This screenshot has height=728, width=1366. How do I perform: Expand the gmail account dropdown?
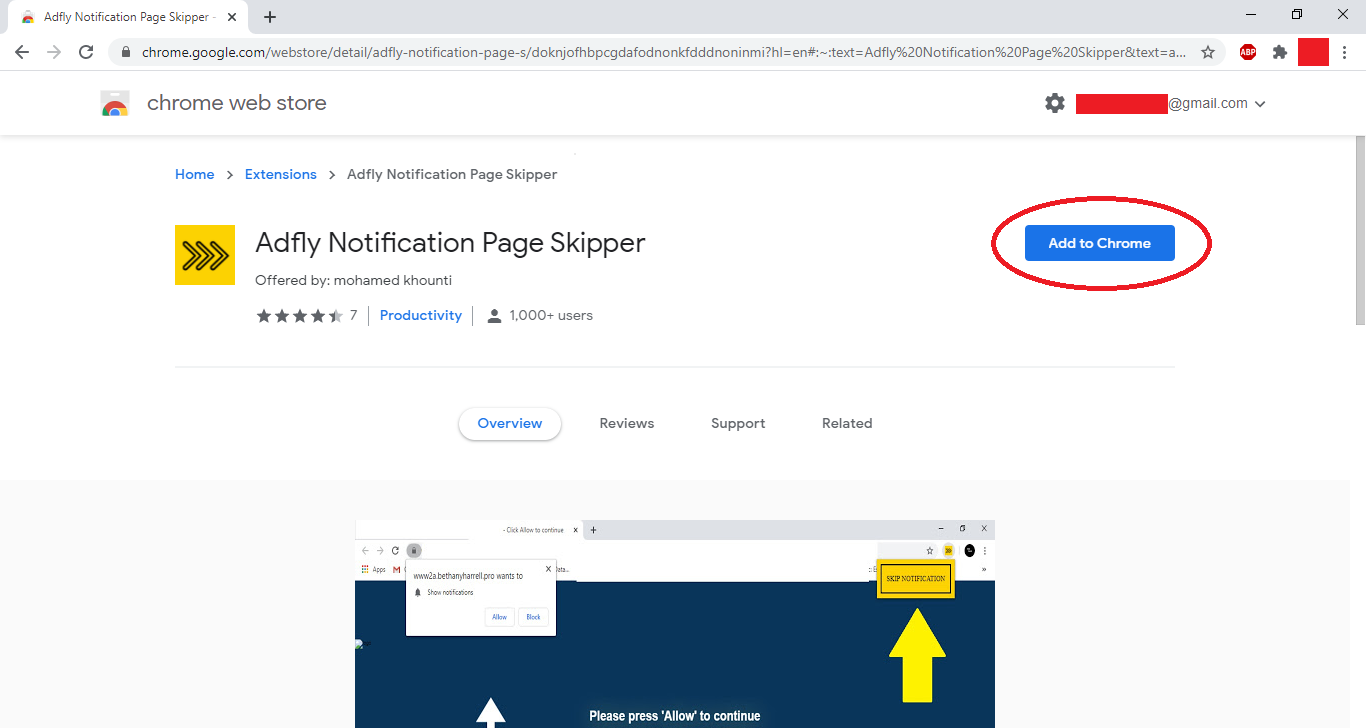pos(1260,104)
